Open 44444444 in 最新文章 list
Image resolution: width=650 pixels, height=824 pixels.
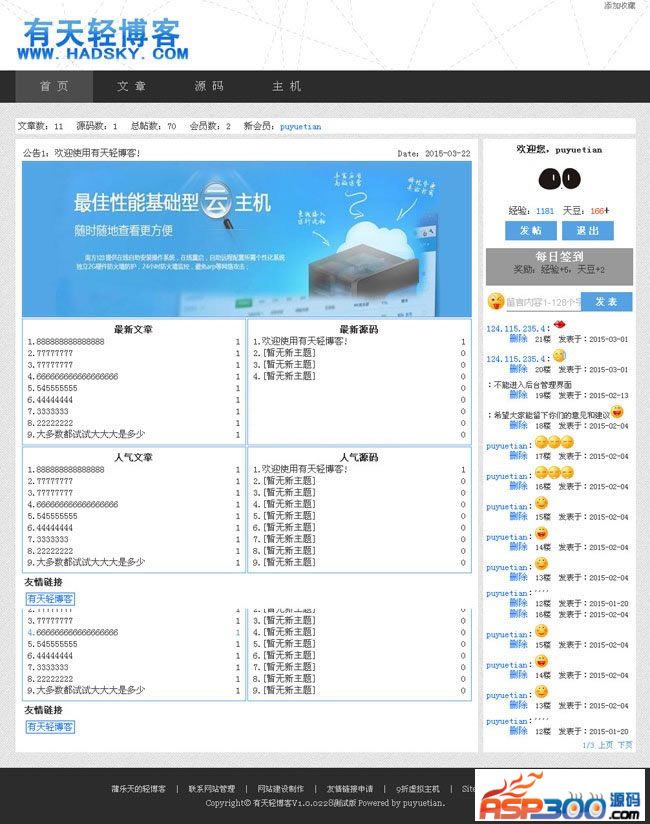(55, 400)
